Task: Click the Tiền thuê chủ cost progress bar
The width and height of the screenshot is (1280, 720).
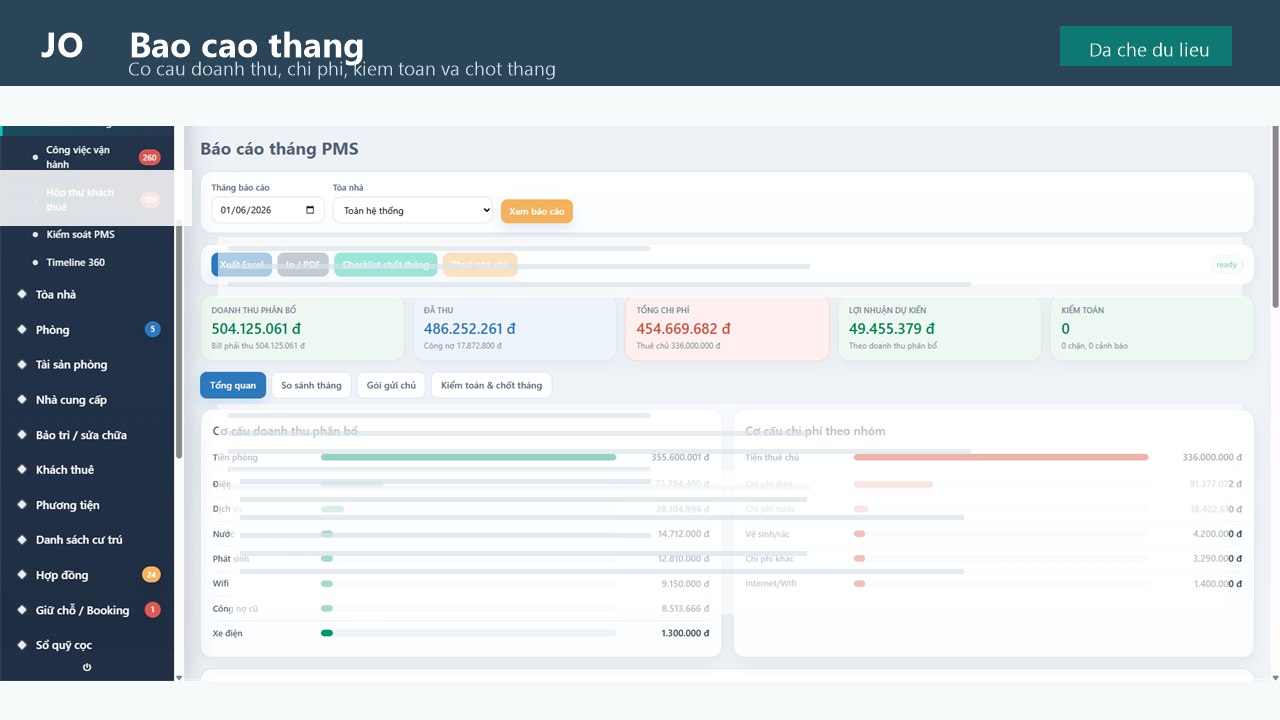Action: point(1001,457)
